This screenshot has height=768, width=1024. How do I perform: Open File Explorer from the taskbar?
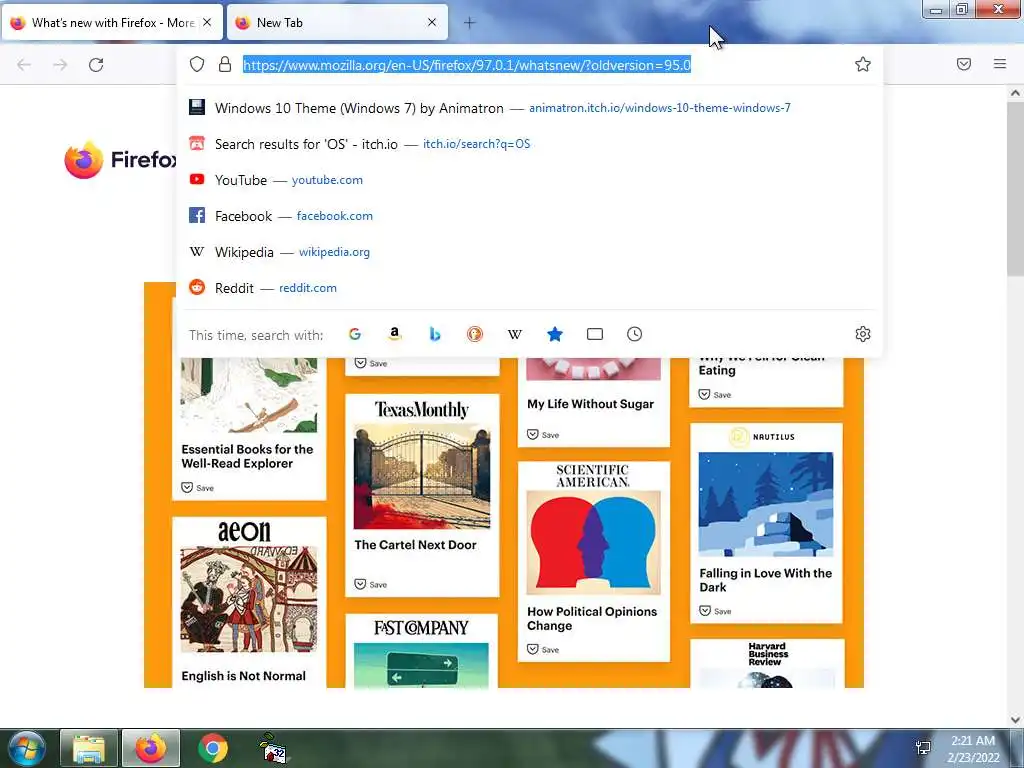tap(89, 748)
